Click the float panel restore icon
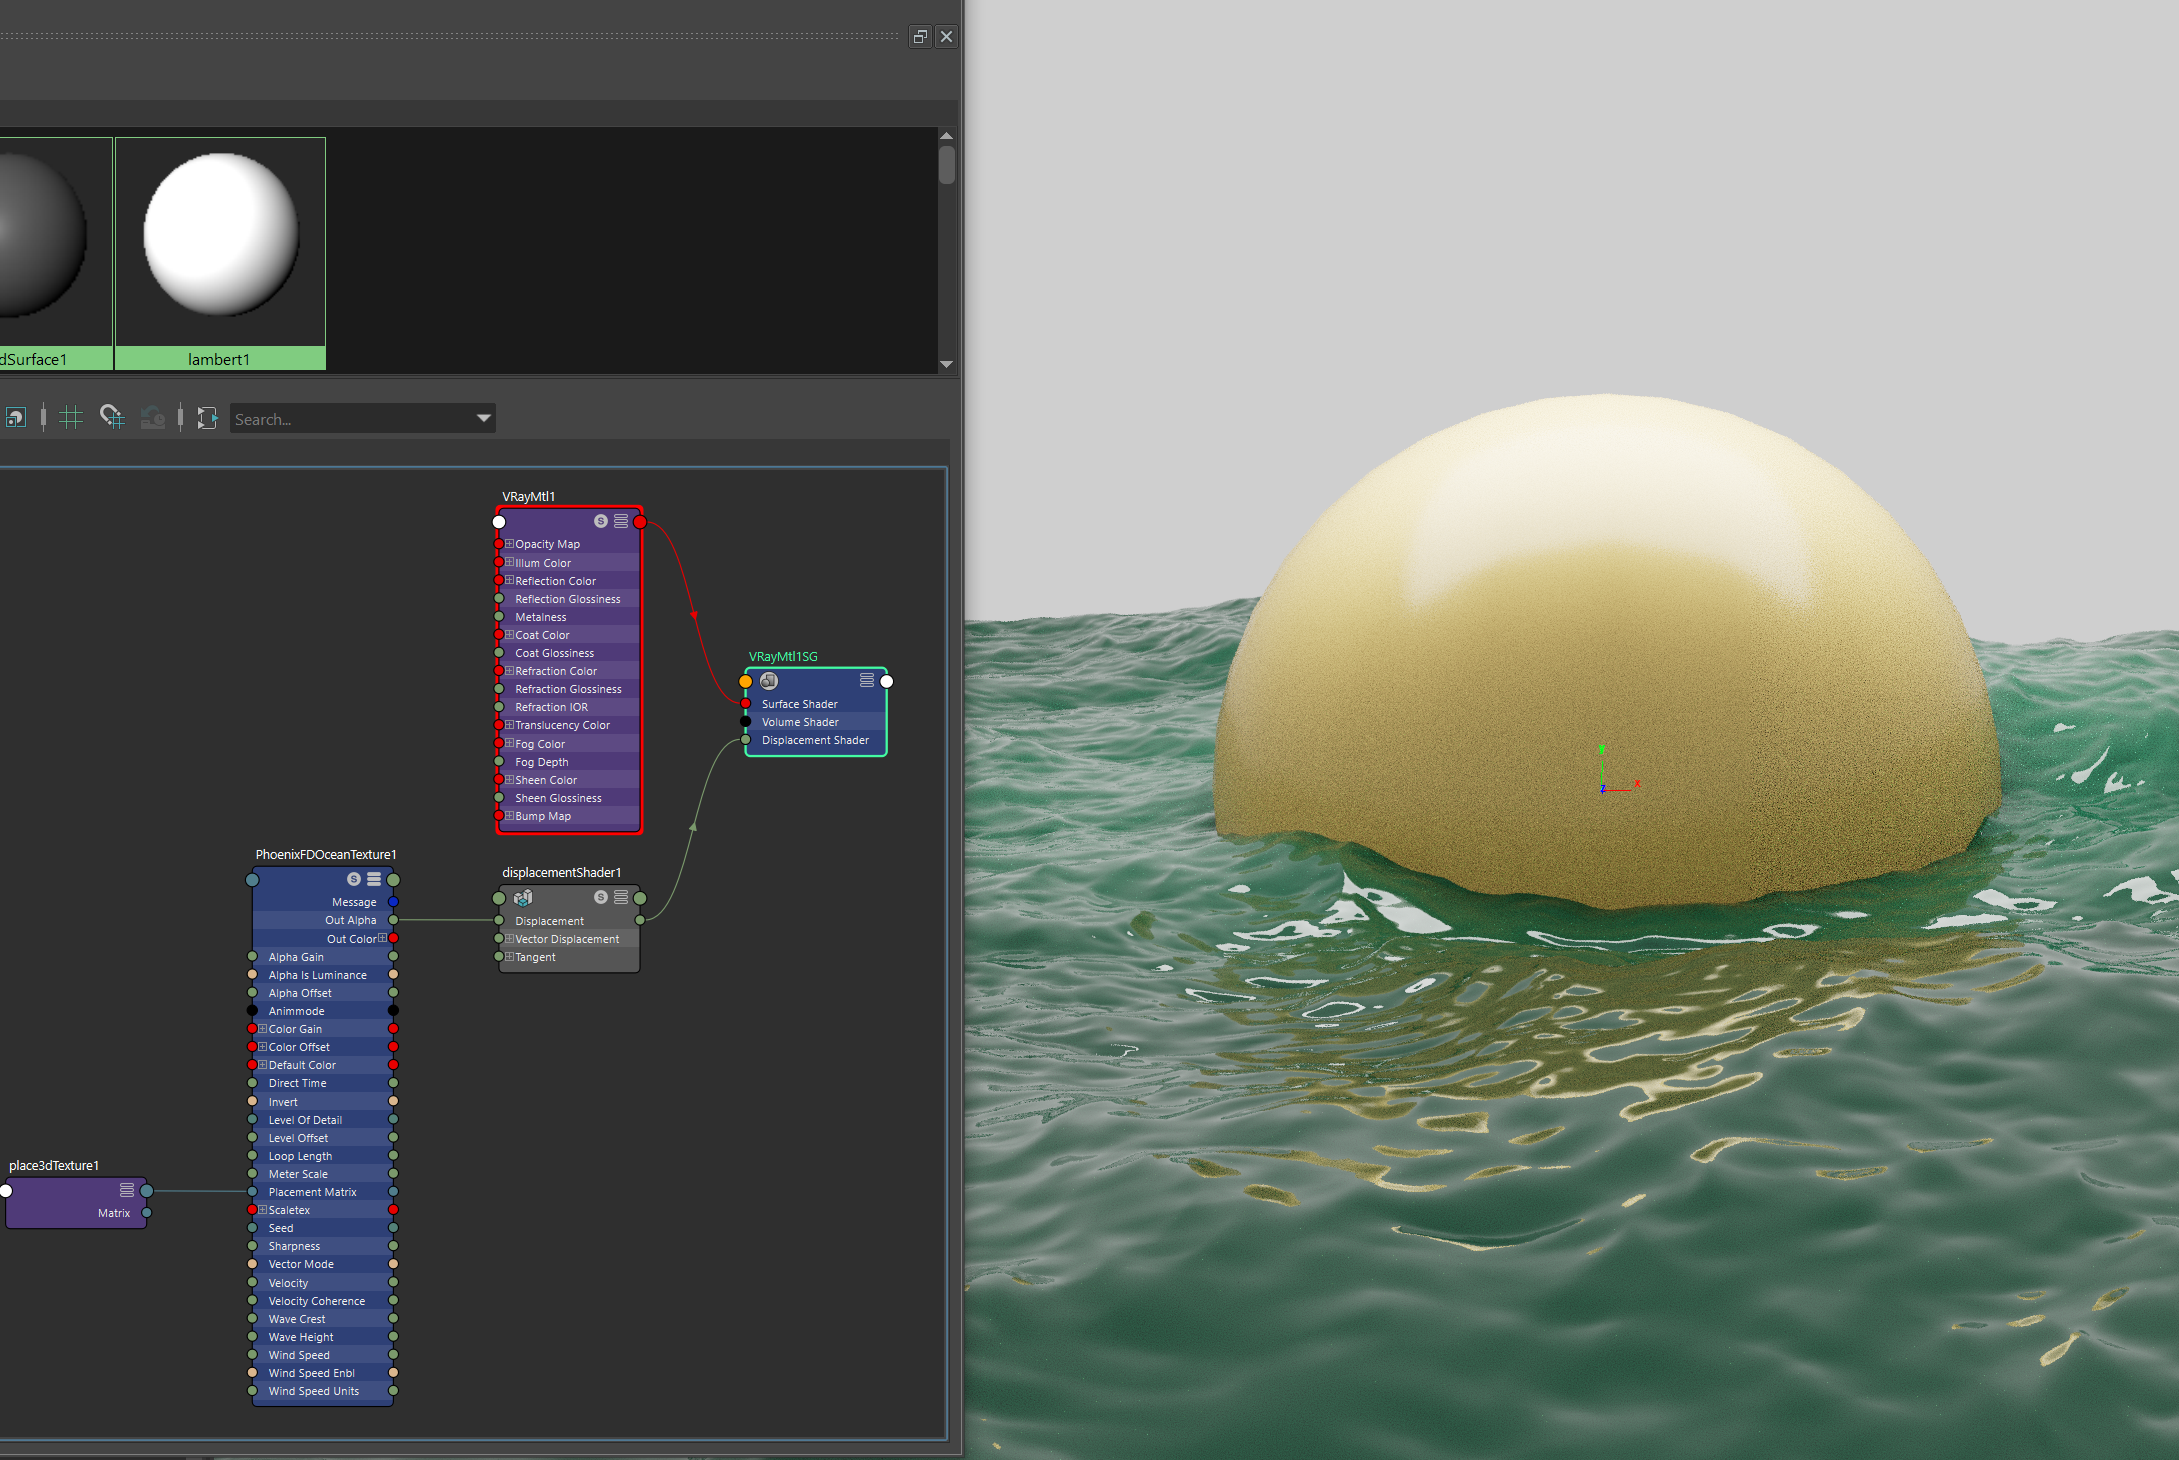 920,37
